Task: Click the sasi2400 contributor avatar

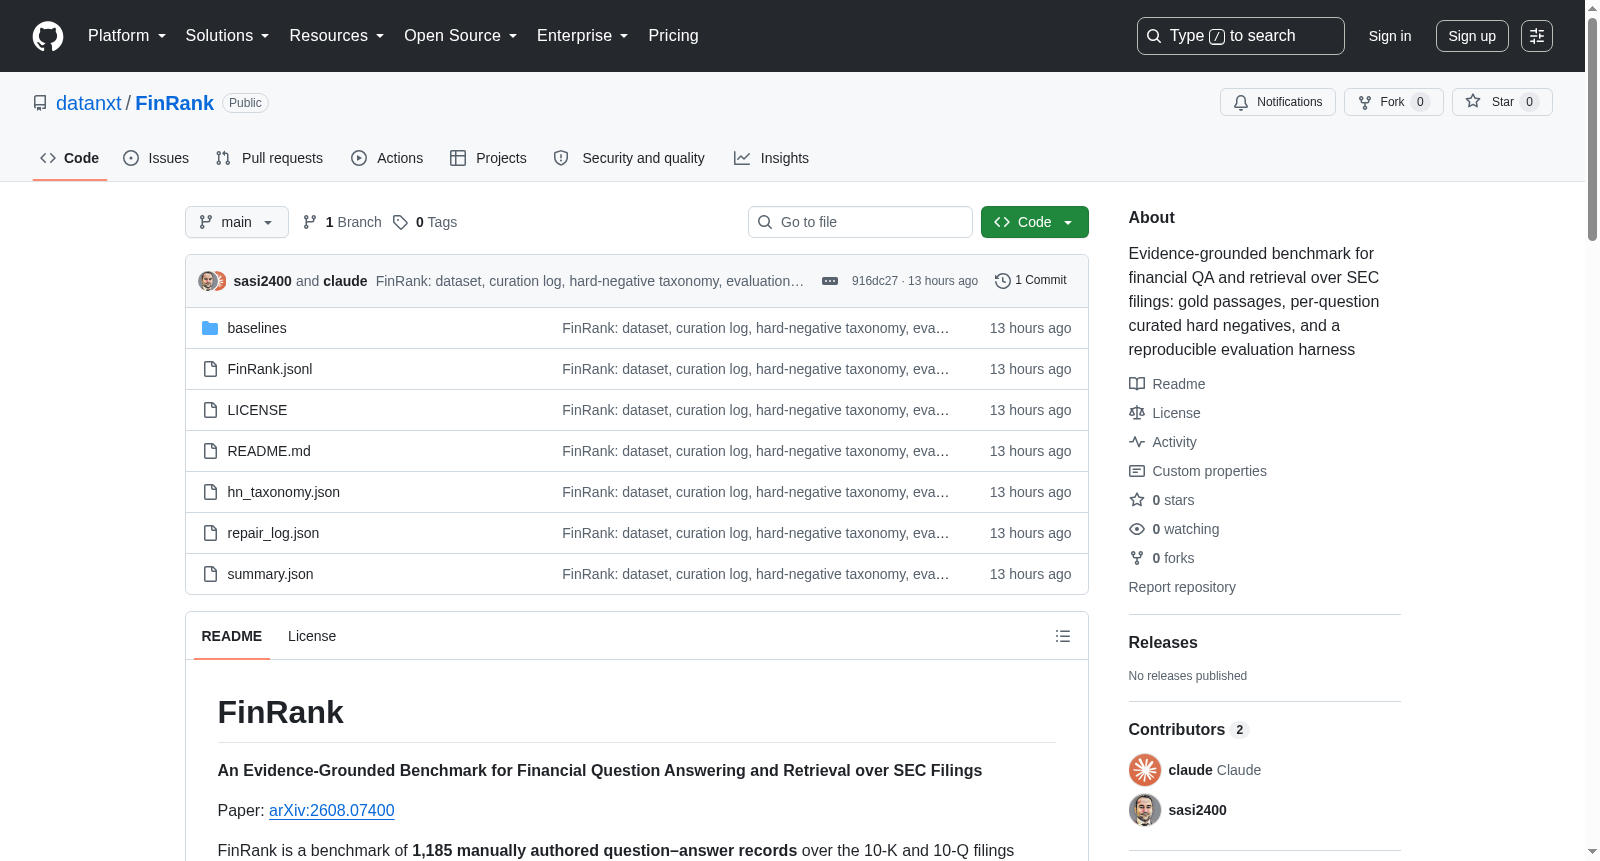Action: tap(1145, 810)
